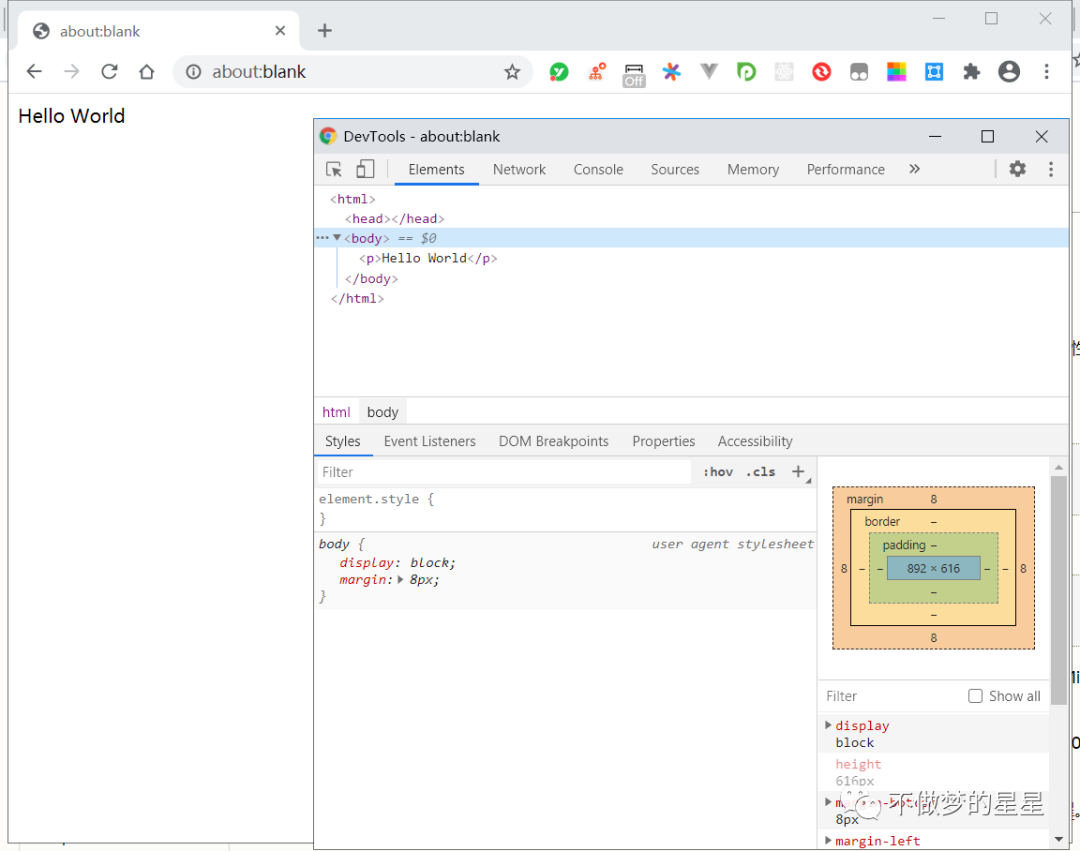Switch to the Network tab

tap(519, 169)
